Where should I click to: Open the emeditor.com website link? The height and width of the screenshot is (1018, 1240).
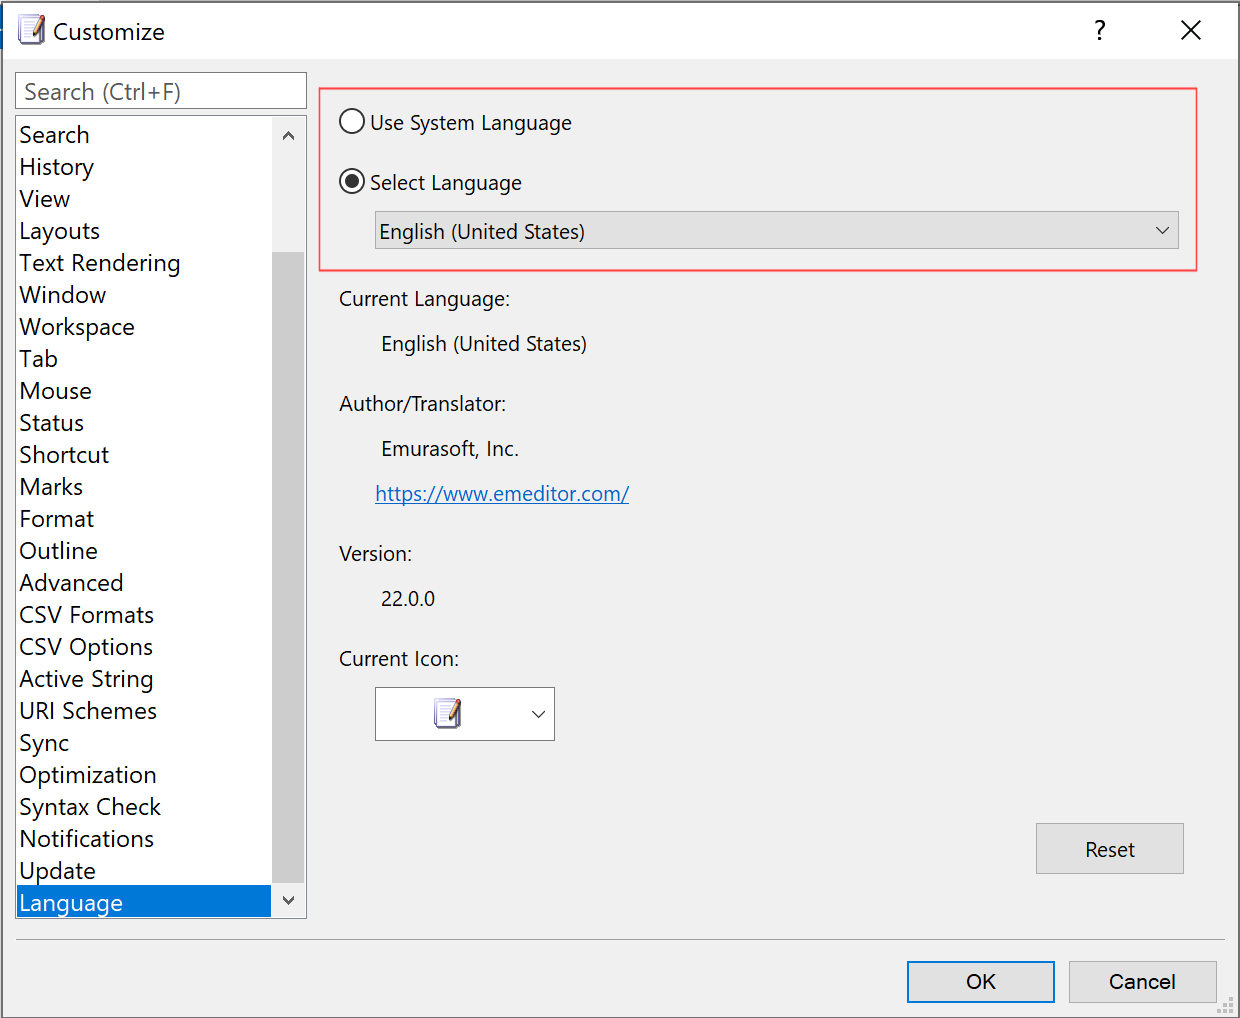pos(502,493)
